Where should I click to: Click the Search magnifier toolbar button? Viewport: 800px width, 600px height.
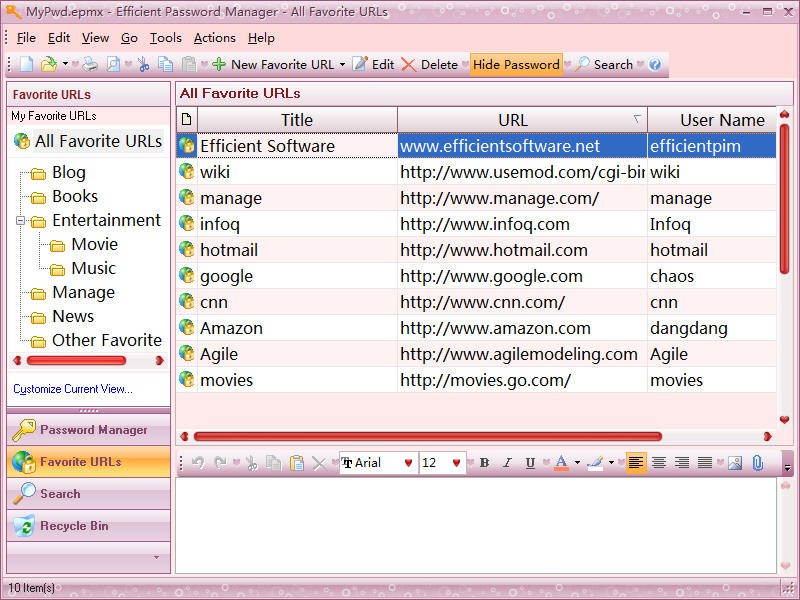click(604, 64)
